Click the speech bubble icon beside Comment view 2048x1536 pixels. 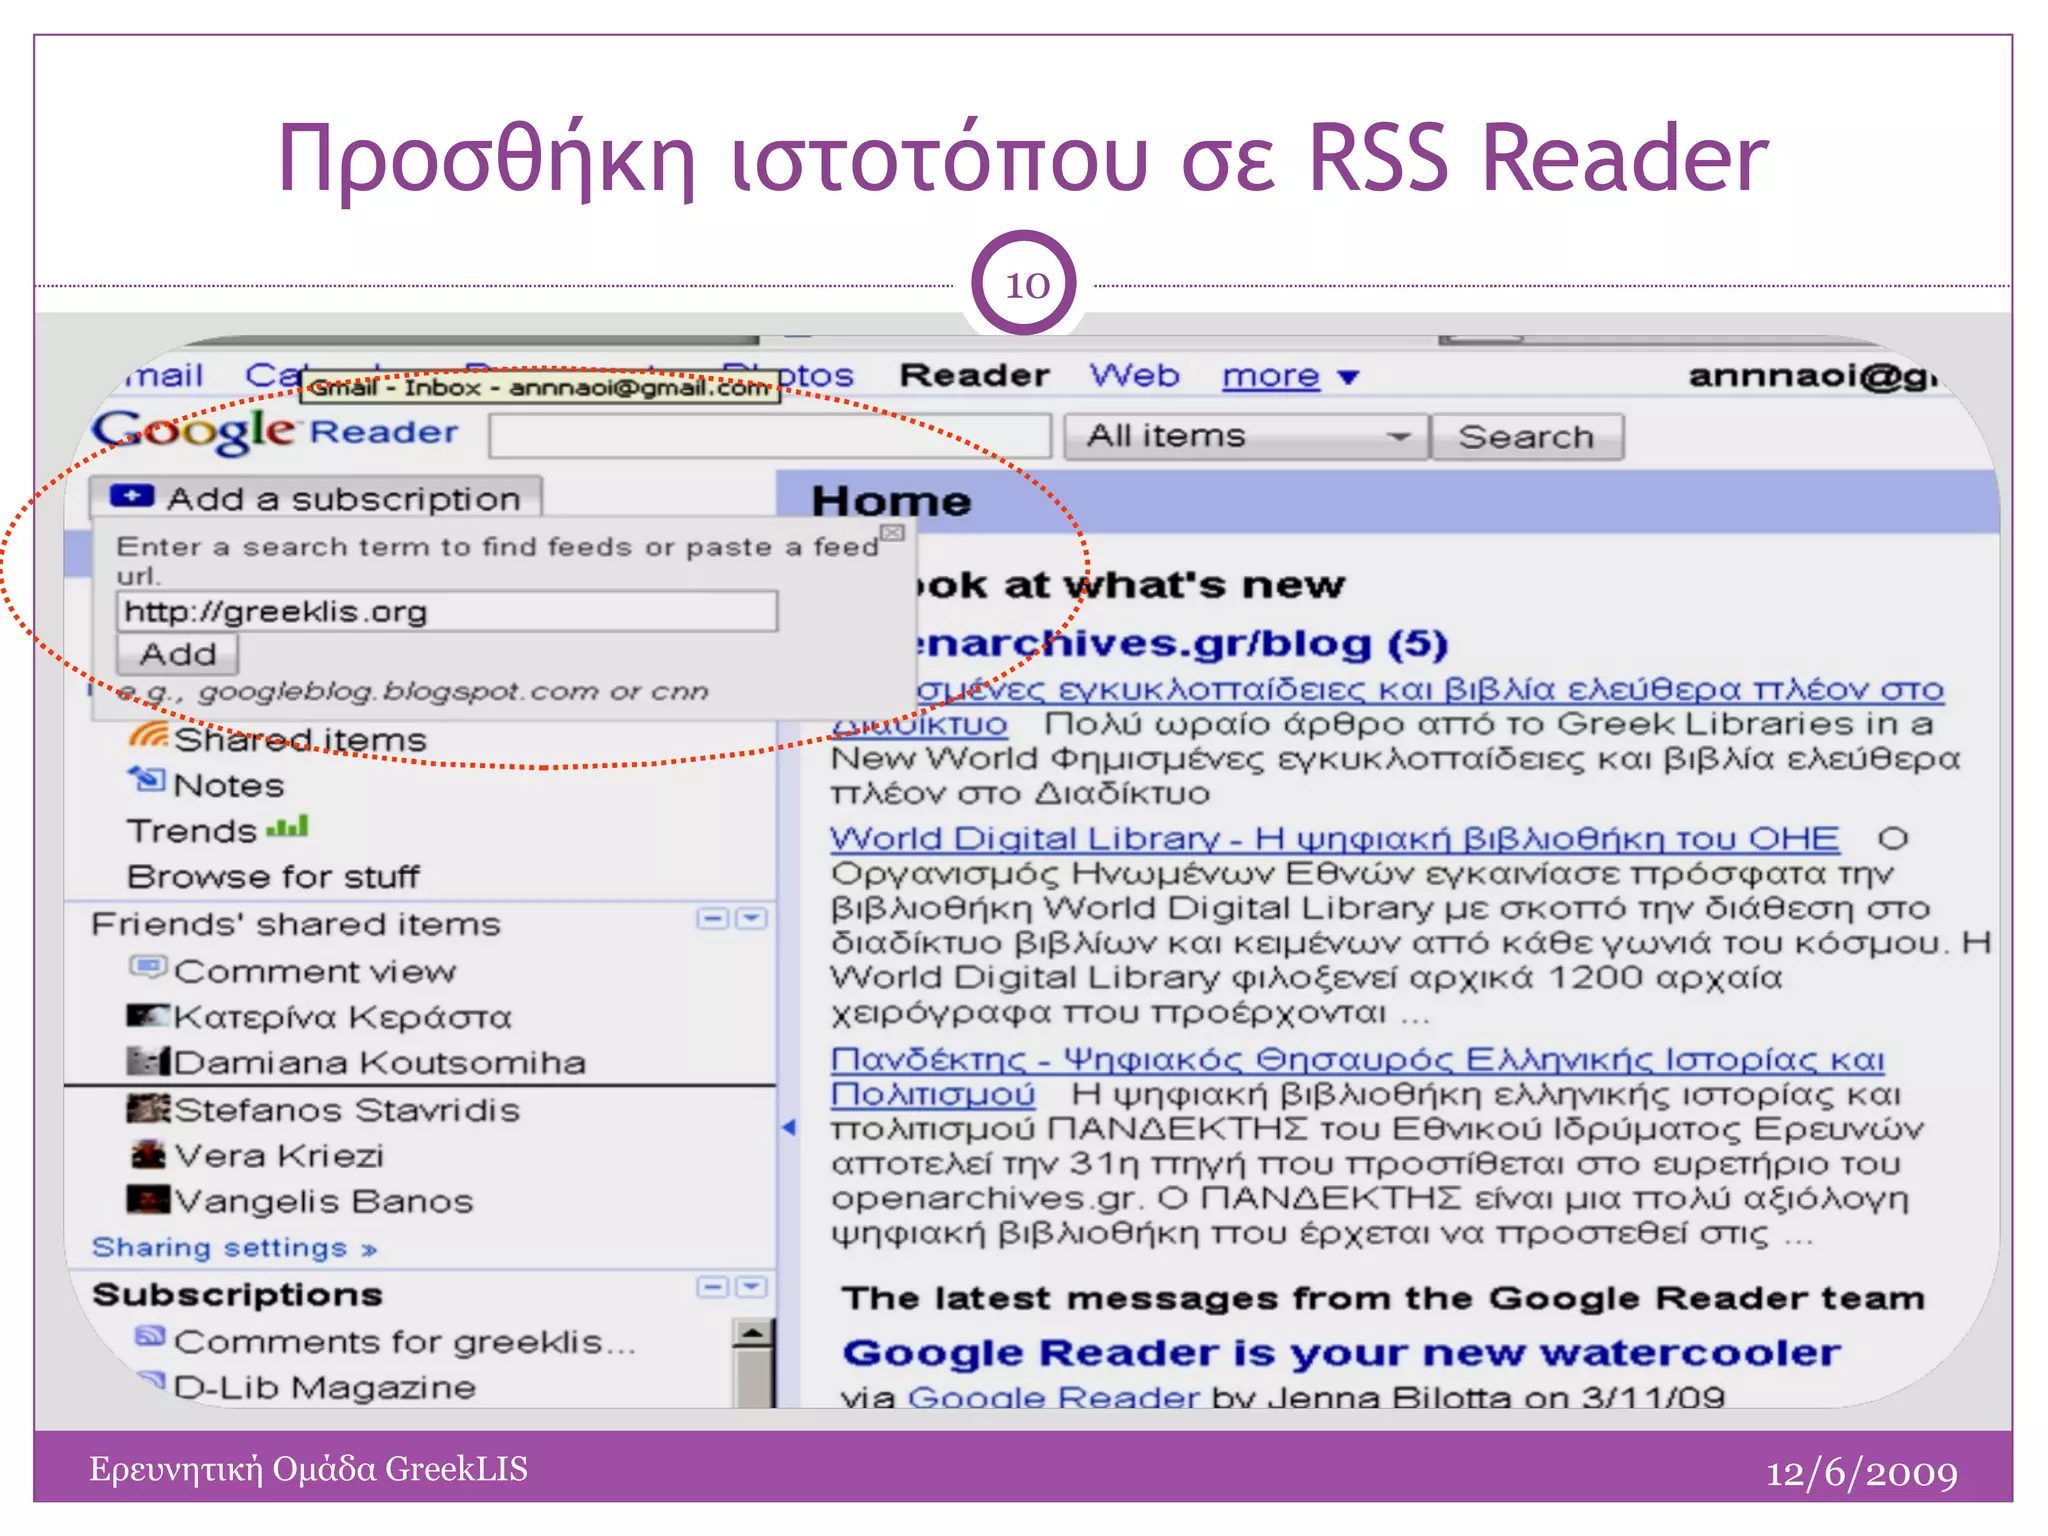148,966
